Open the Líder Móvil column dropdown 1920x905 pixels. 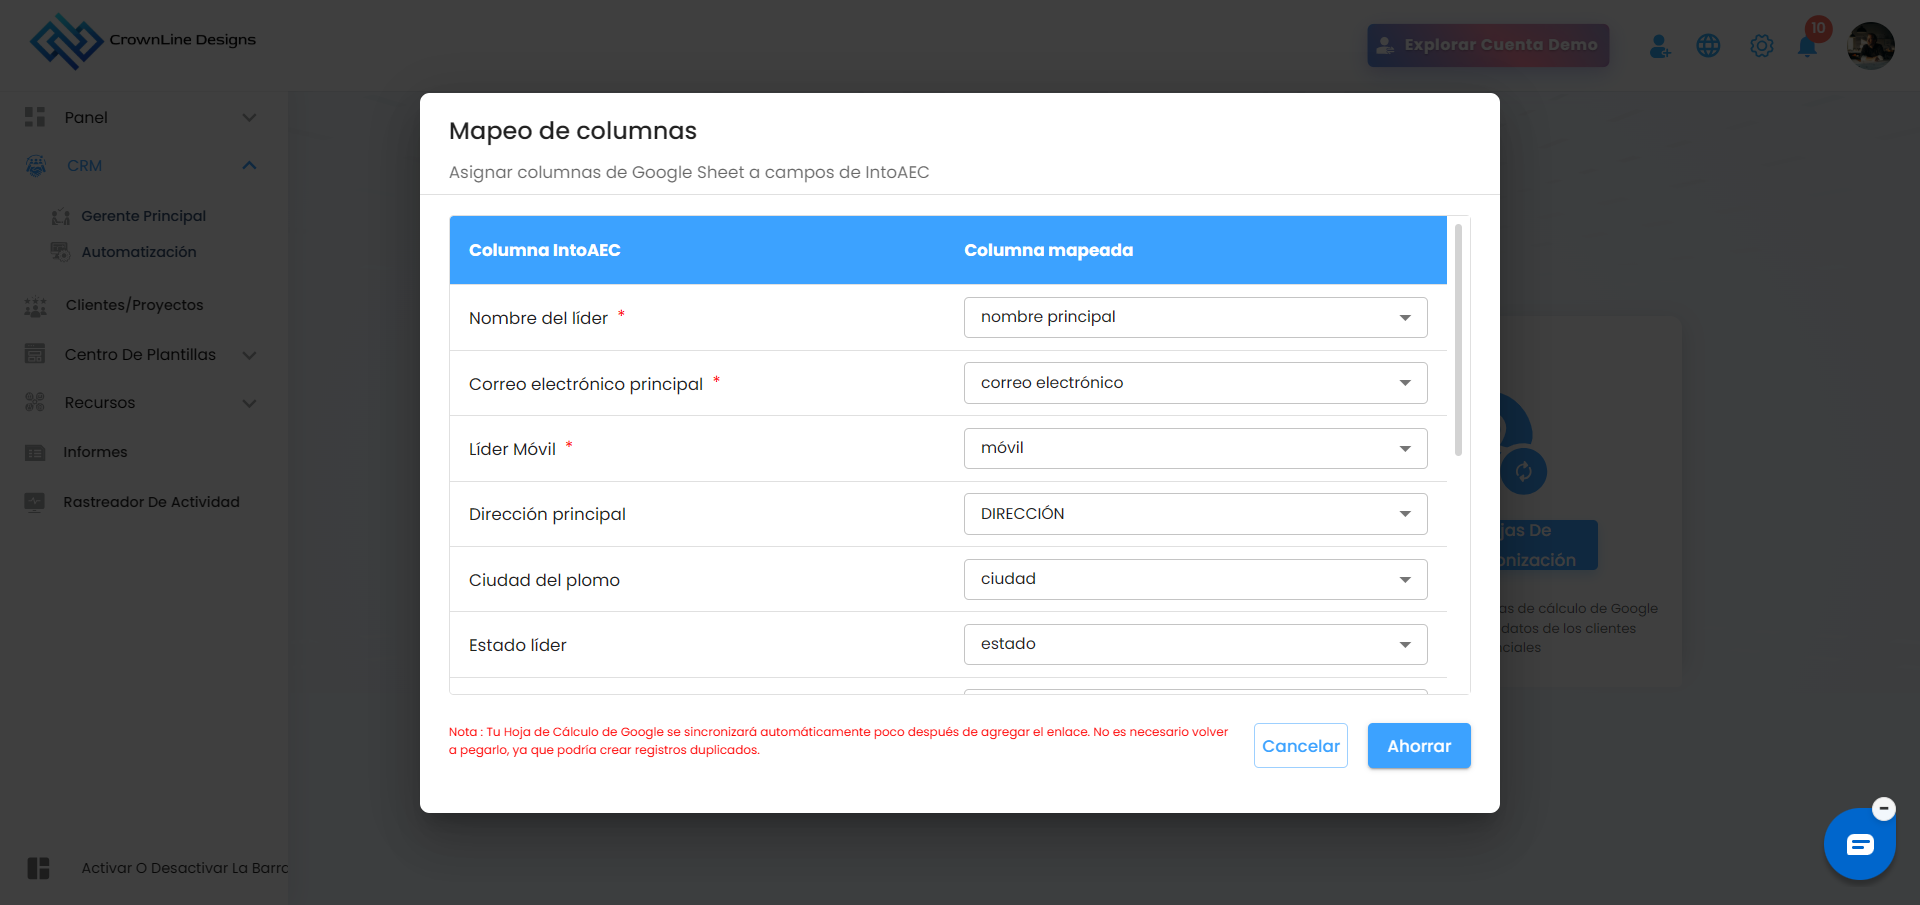1195,449
